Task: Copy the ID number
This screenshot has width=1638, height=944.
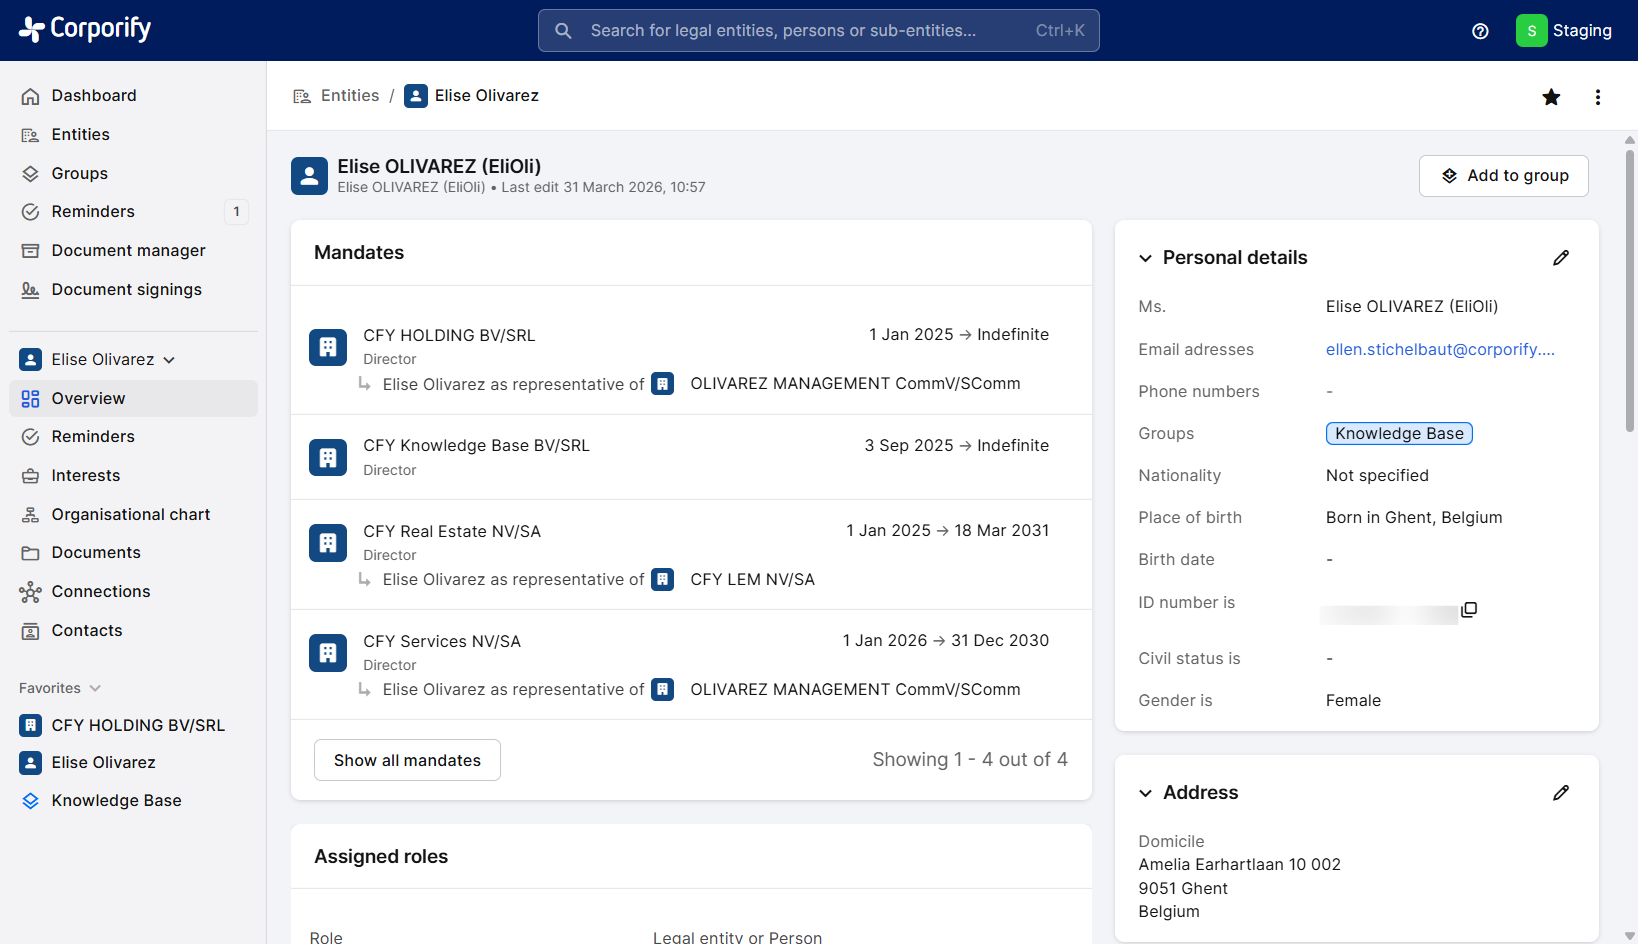Action: pos(1469,610)
